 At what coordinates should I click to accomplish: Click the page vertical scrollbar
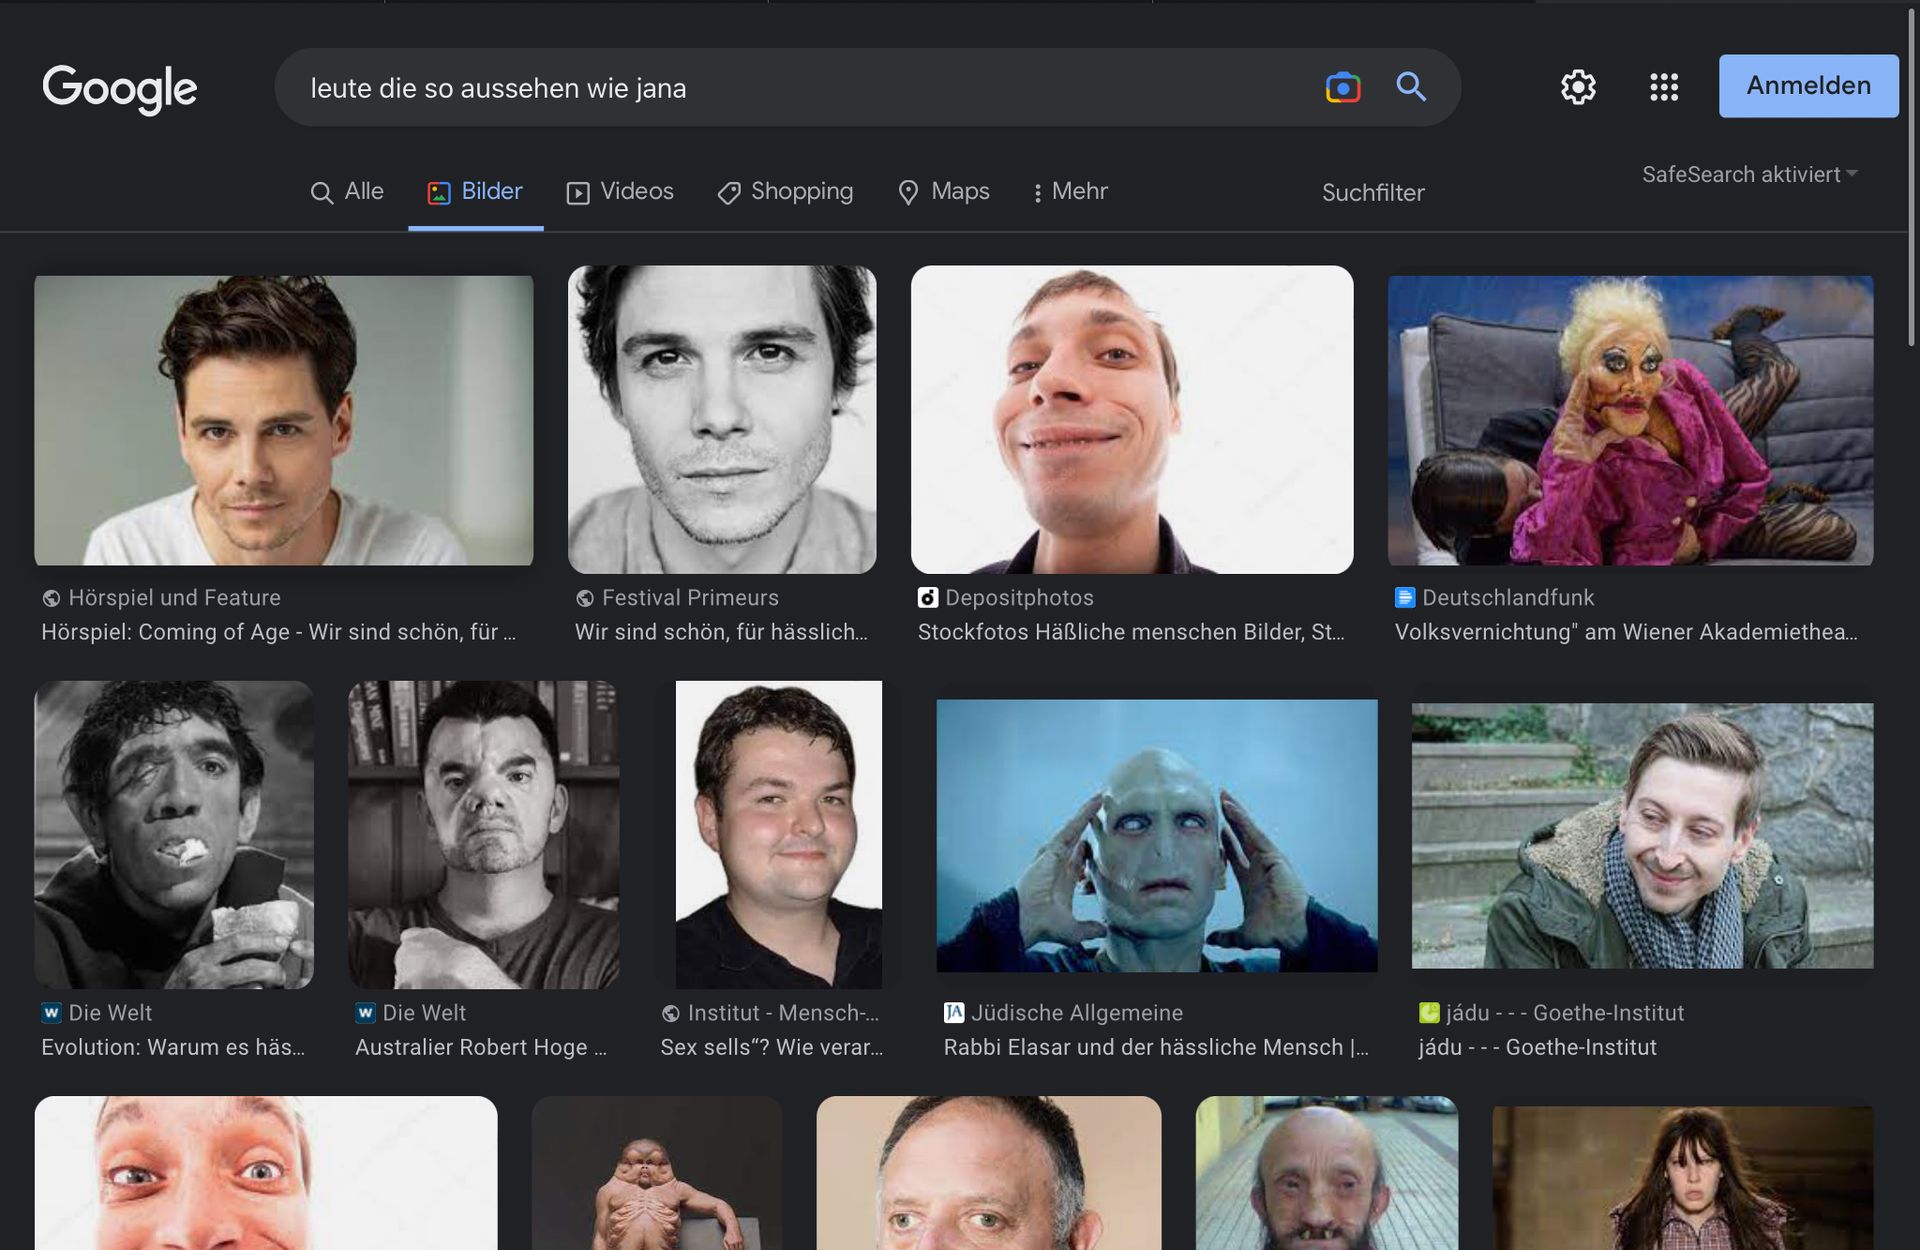click(1911, 180)
